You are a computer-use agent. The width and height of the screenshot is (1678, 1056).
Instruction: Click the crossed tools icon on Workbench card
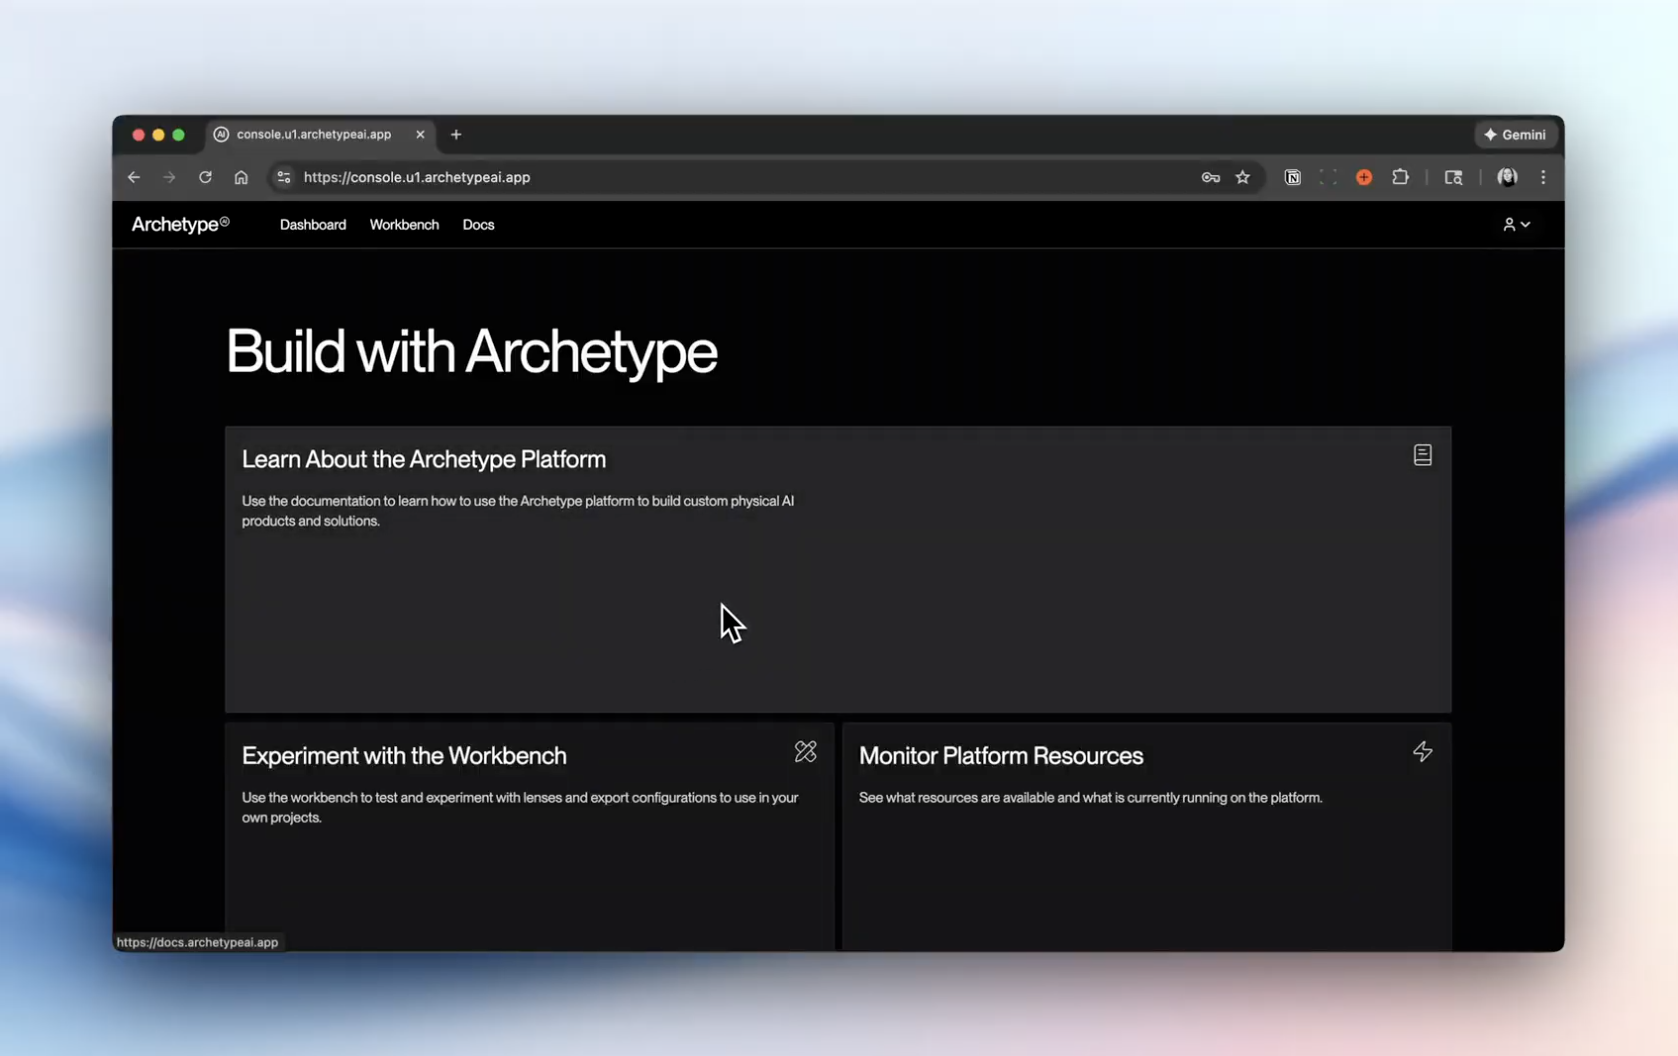pos(805,751)
